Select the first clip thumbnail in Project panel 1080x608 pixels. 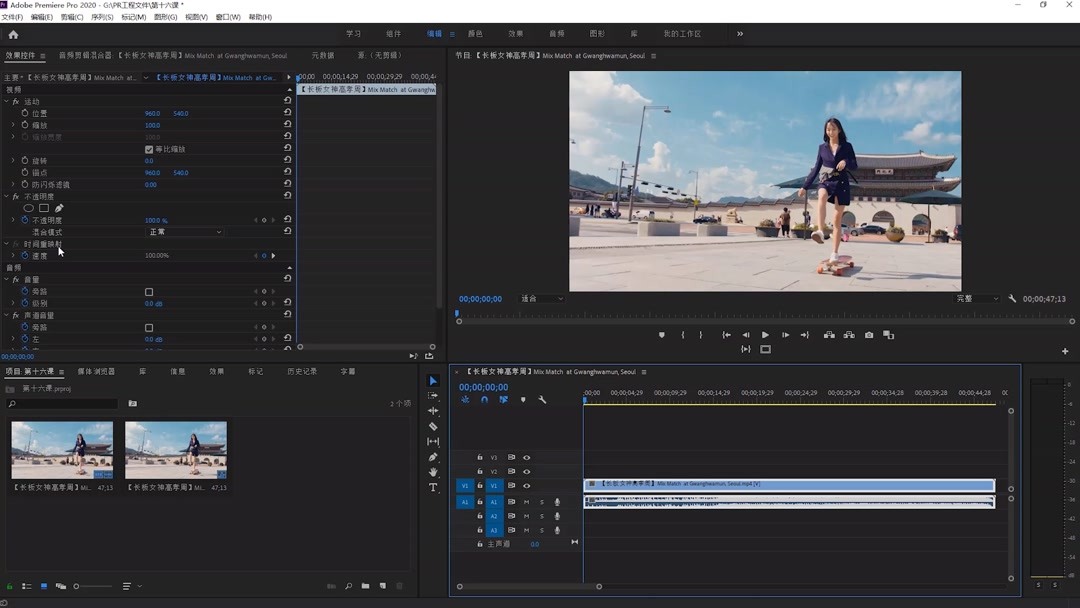(x=62, y=451)
